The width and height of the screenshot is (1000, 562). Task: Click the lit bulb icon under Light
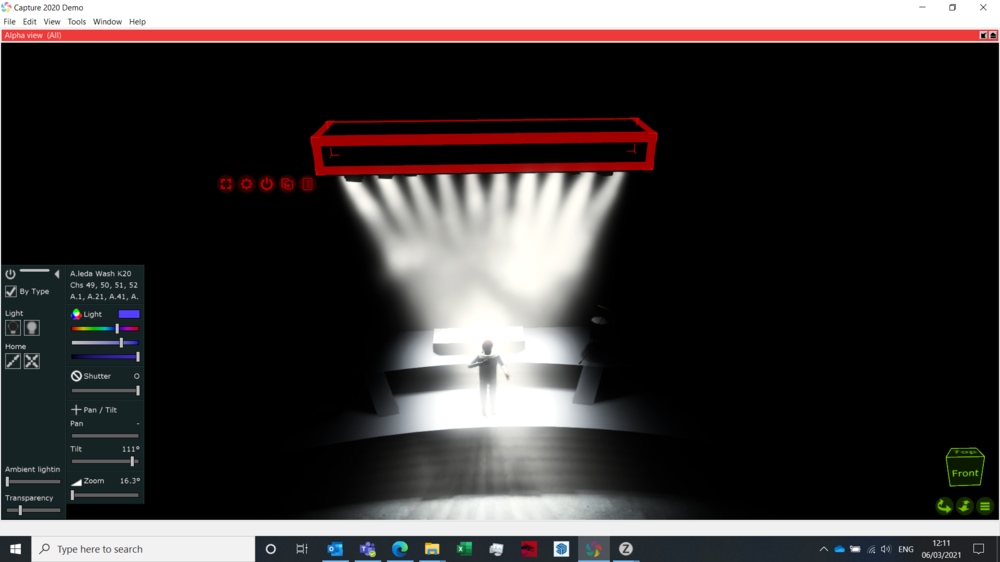[32, 328]
